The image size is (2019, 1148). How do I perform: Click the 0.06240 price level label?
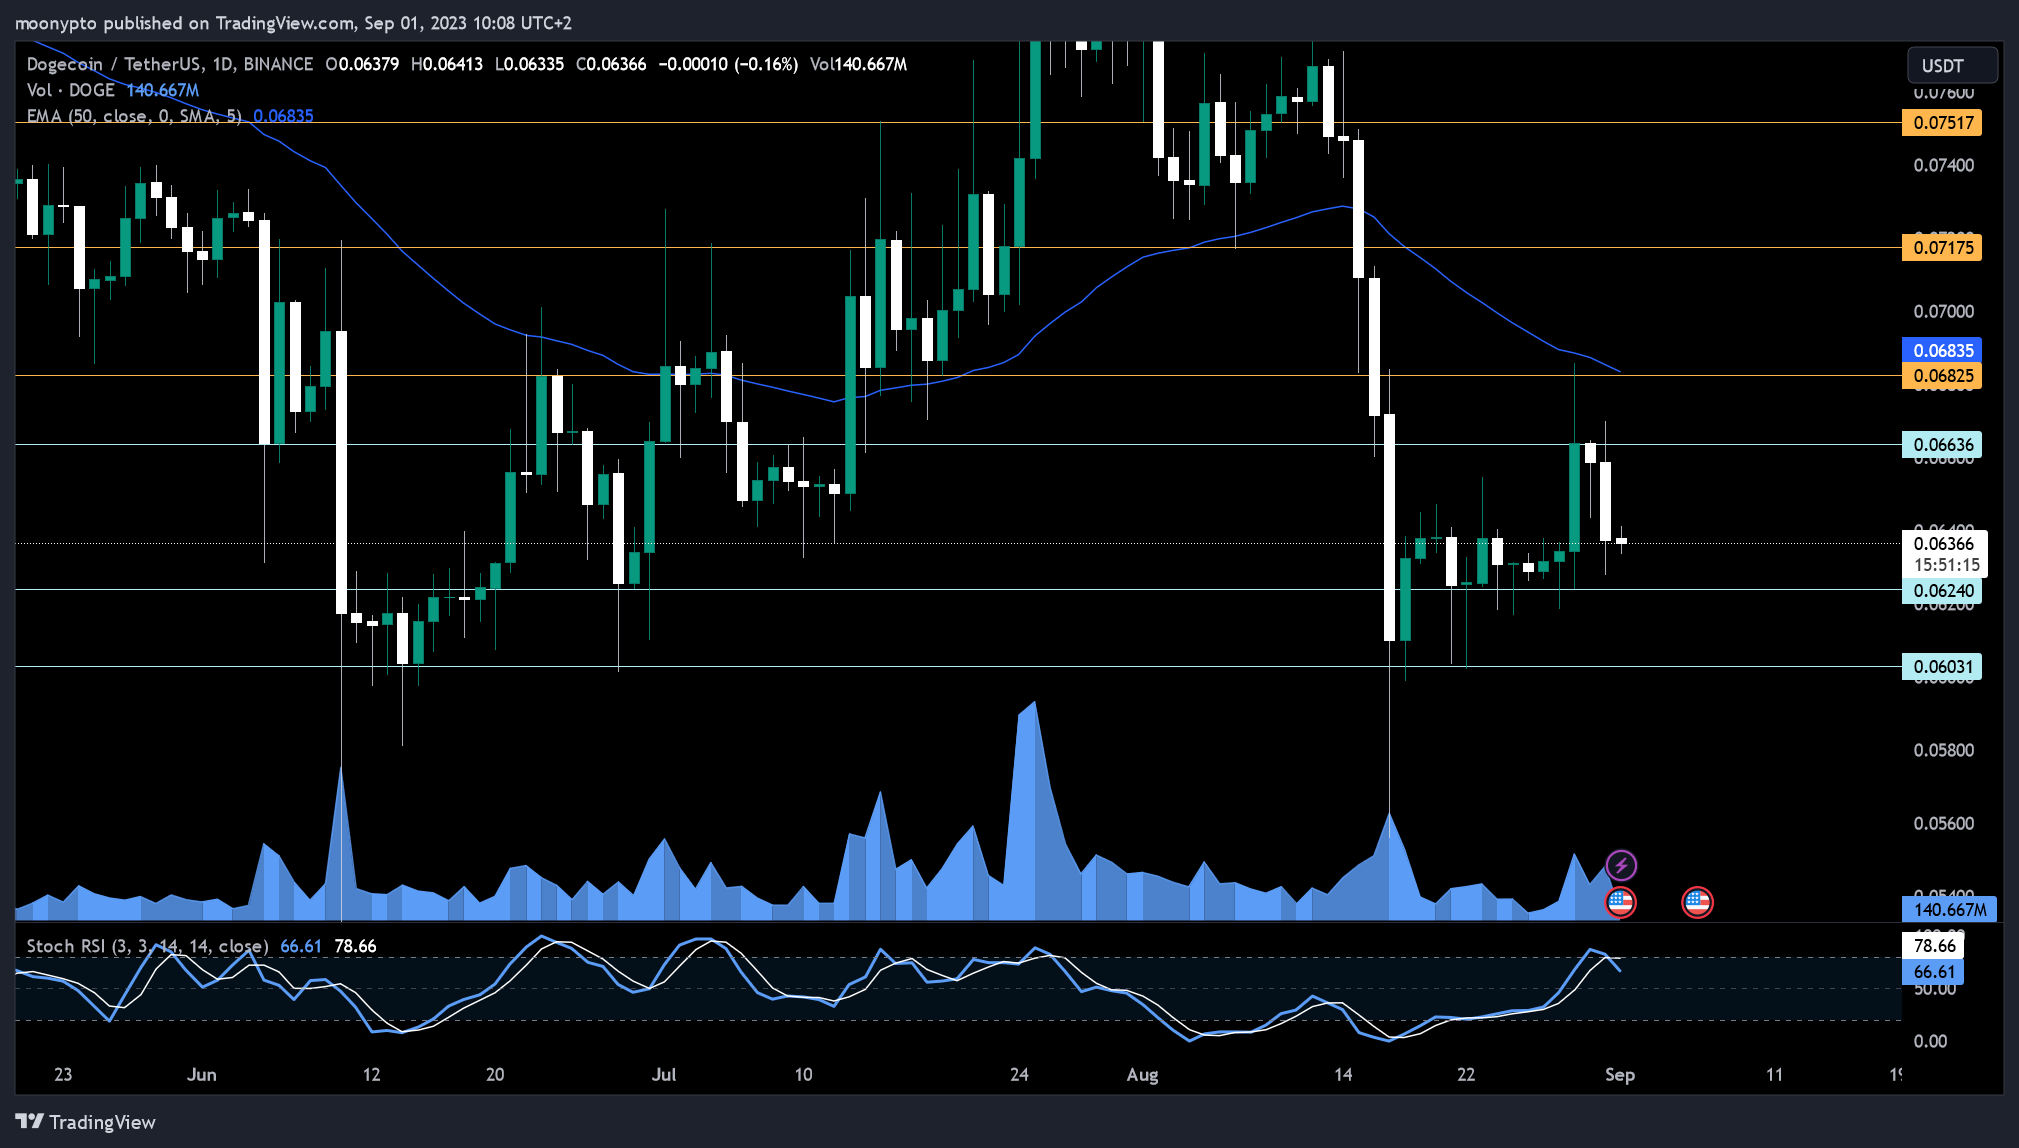1942,591
